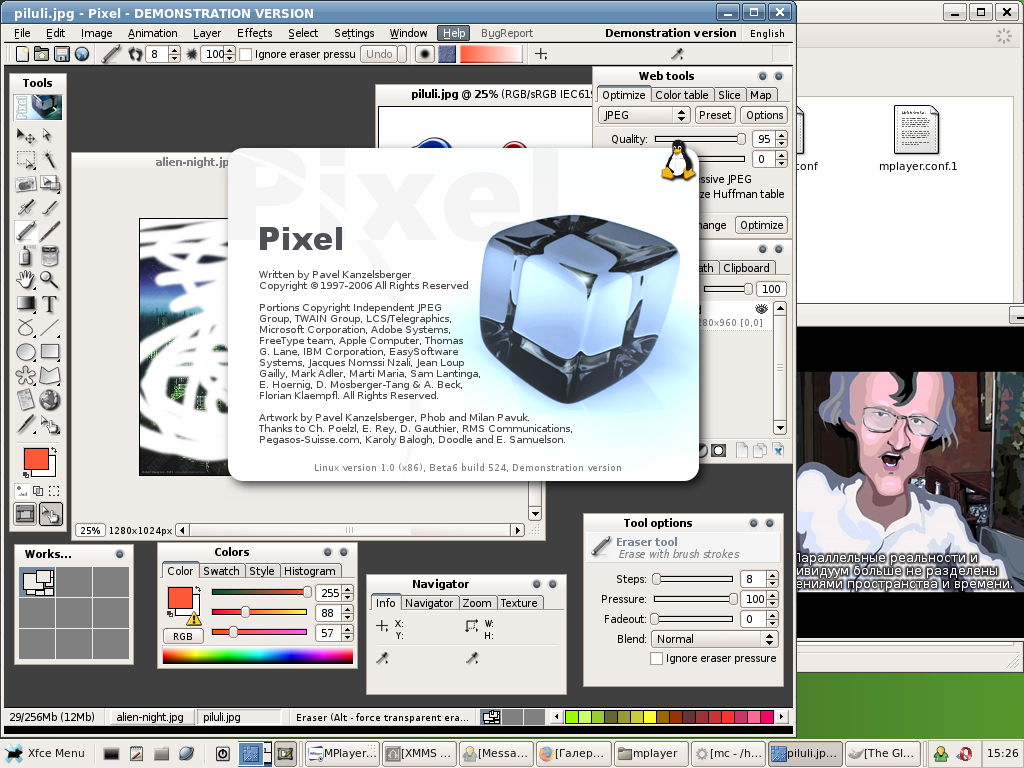The width and height of the screenshot is (1024, 768).
Task: Click the RGB color mode button
Action: click(183, 636)
